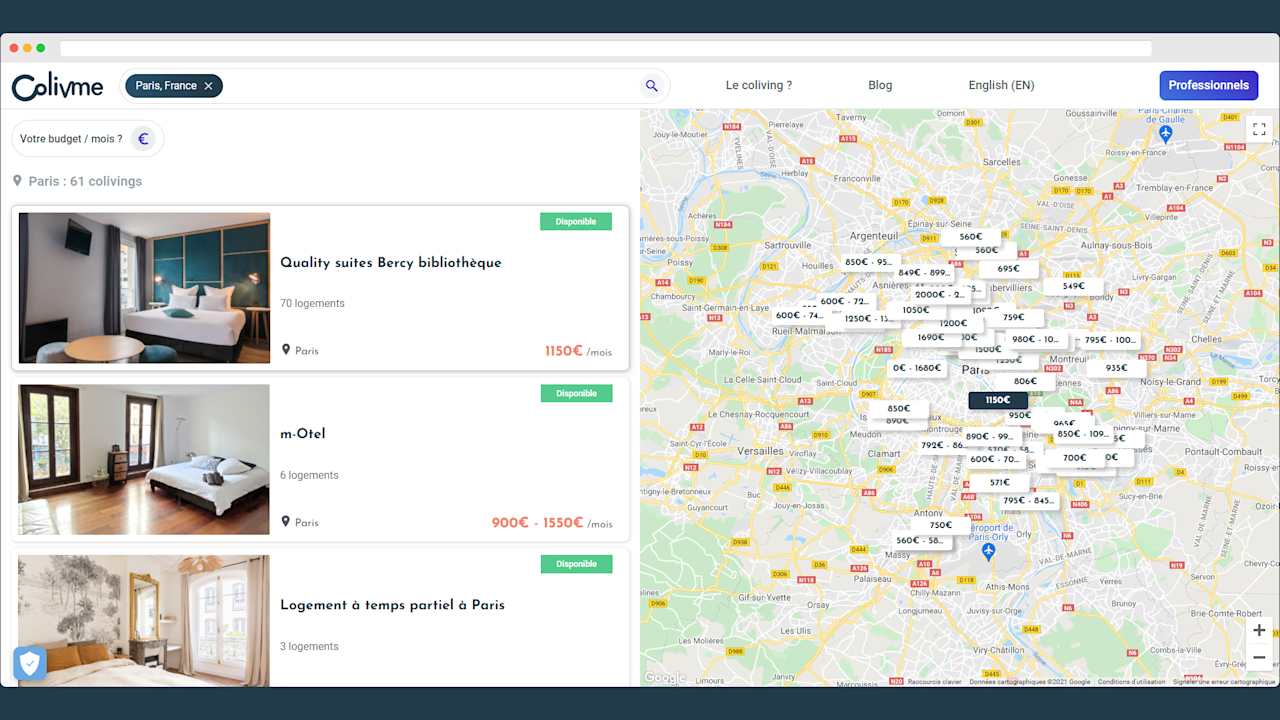Select the 571€ map marker
Image resolution: width=1280 pixels, height=720 pixels.
1000,483
